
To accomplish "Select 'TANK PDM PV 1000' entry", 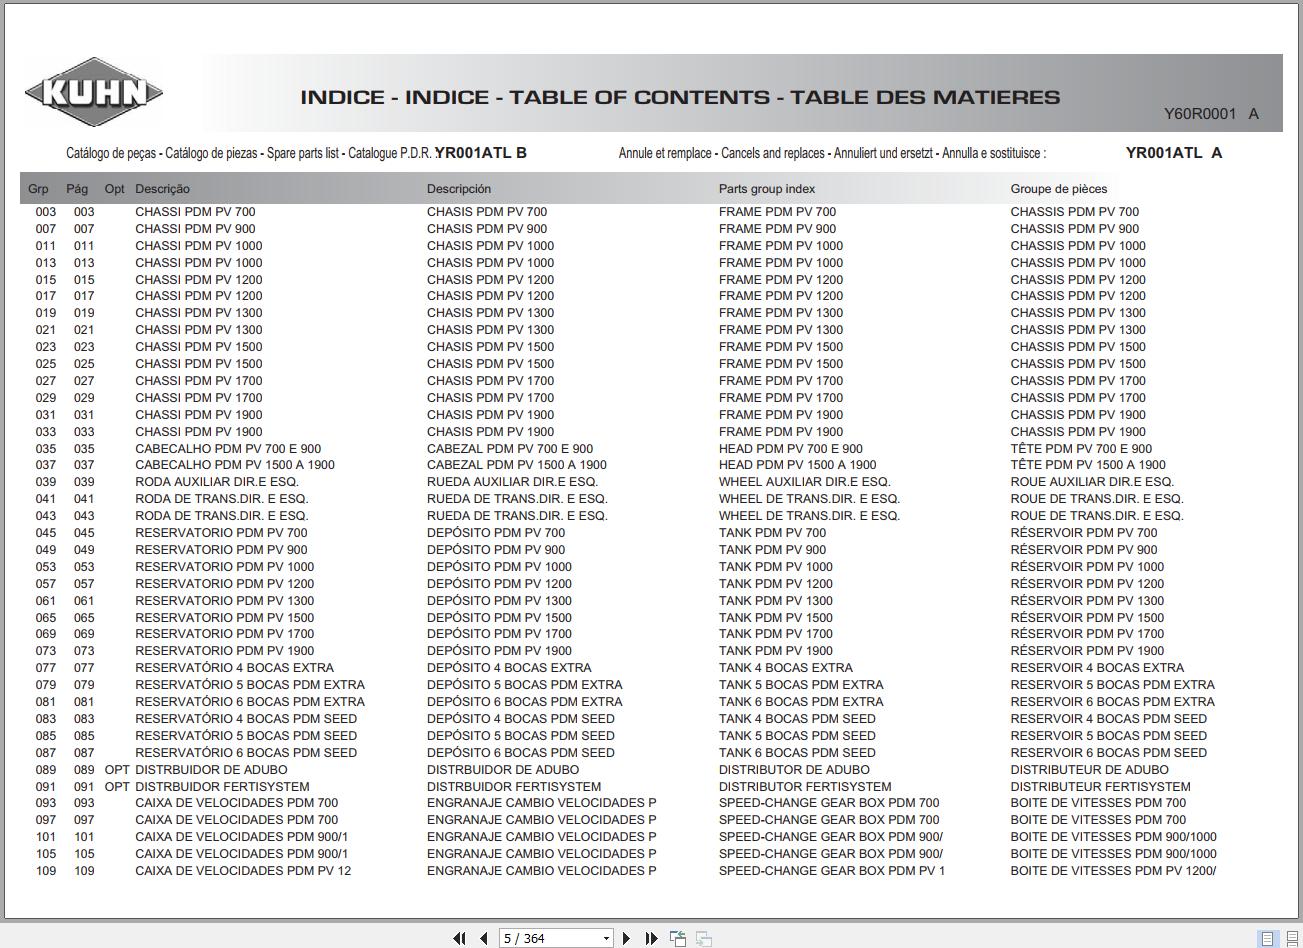I will click(776, 567).
